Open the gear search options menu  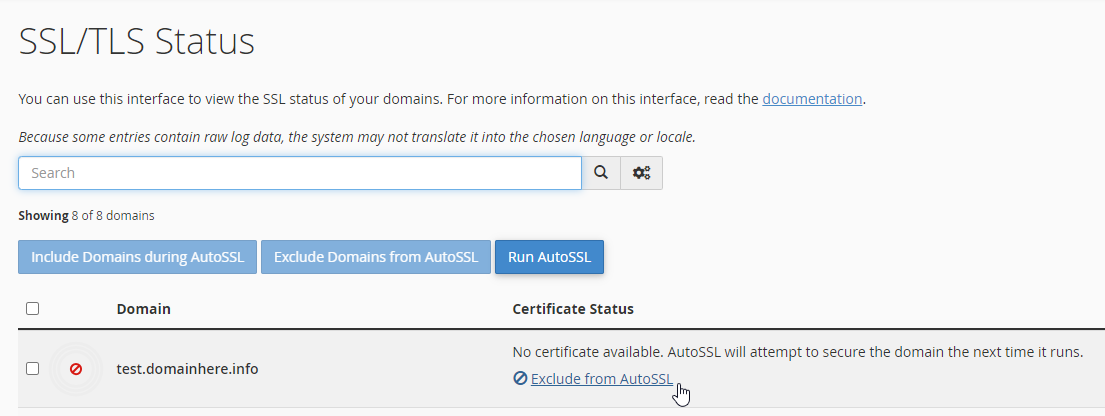click(x=641, y=173)
